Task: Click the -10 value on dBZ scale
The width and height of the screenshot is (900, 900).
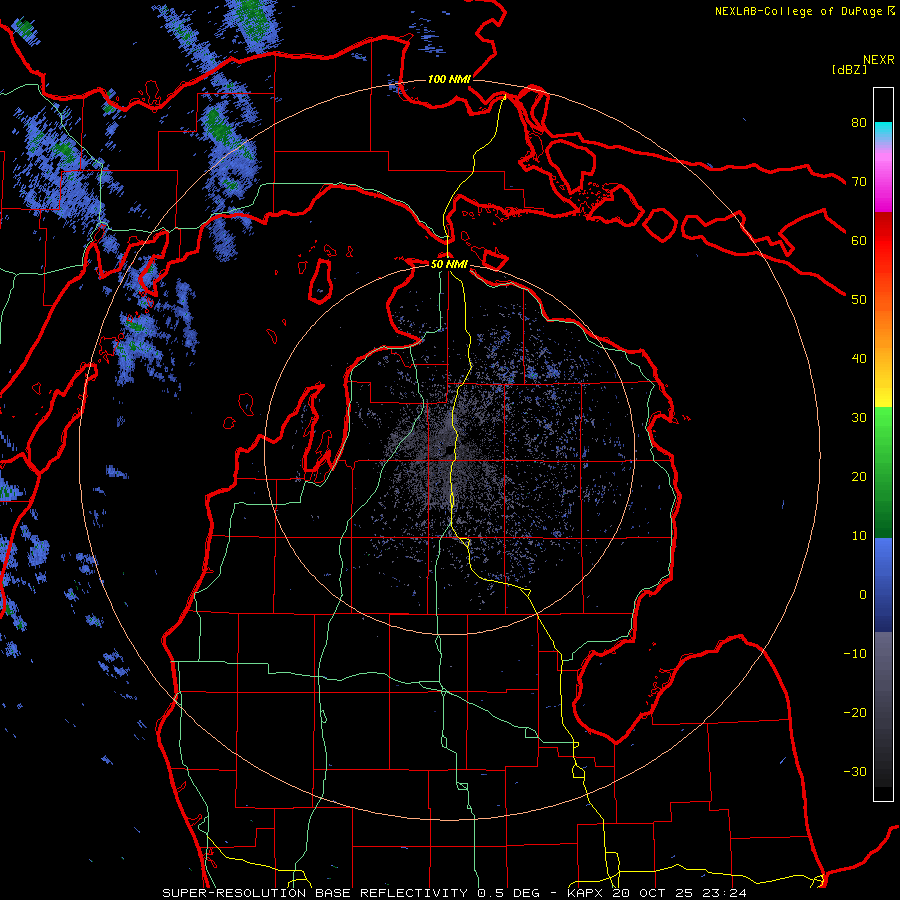Action: pyautogui.click(x=855, y=654)
